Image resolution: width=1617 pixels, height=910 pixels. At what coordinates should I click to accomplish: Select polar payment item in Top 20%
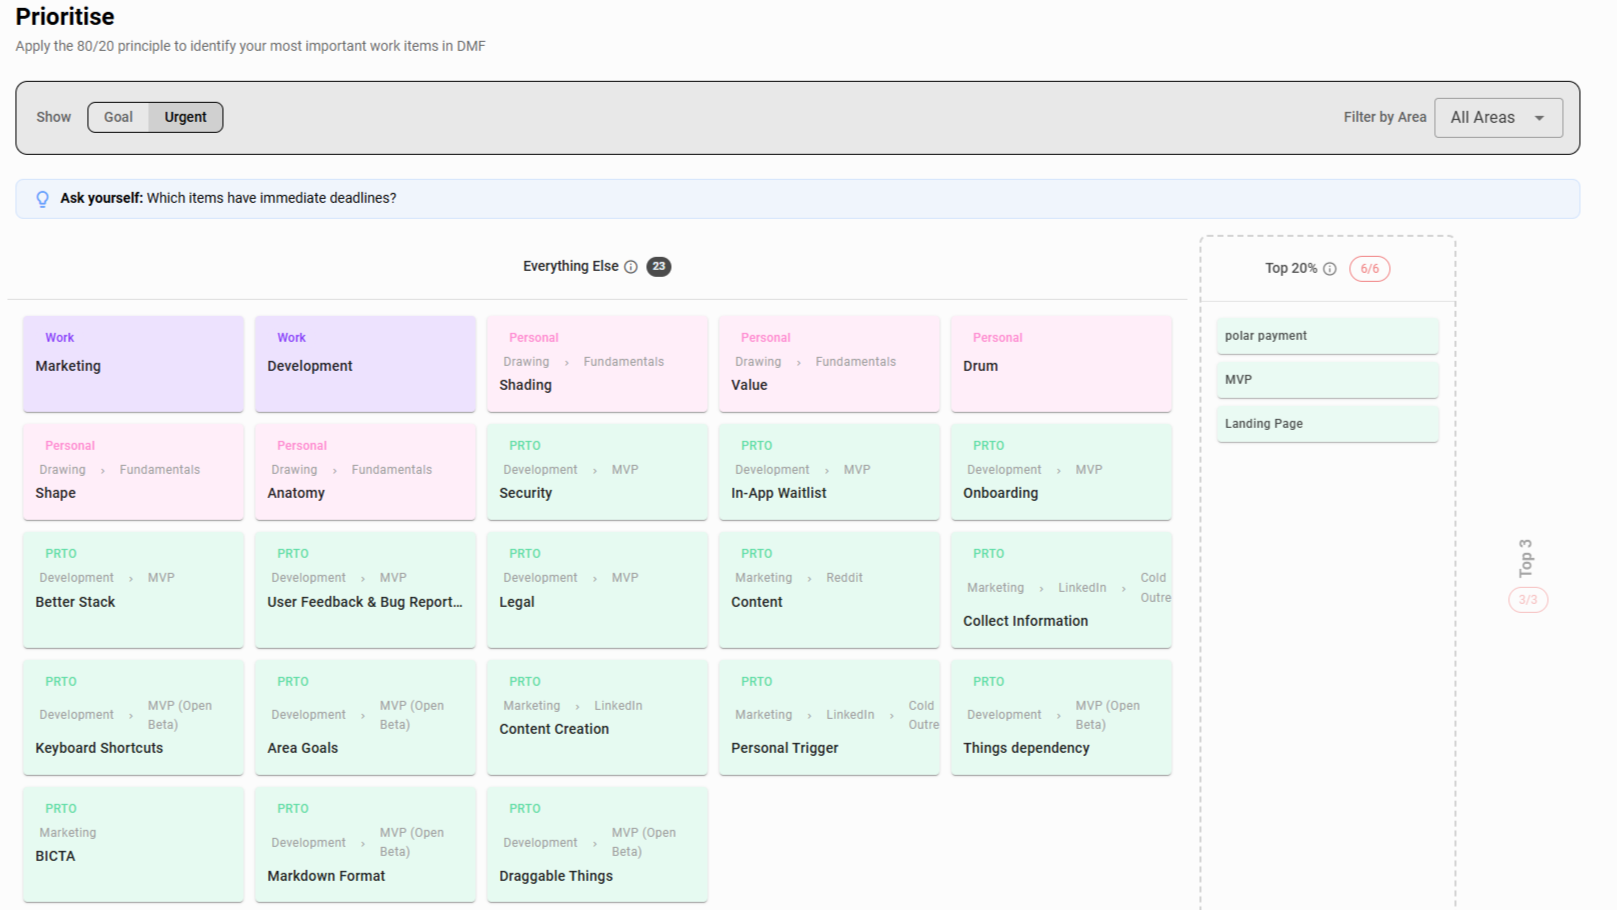pyautogui.click(x=1327, y=336)
